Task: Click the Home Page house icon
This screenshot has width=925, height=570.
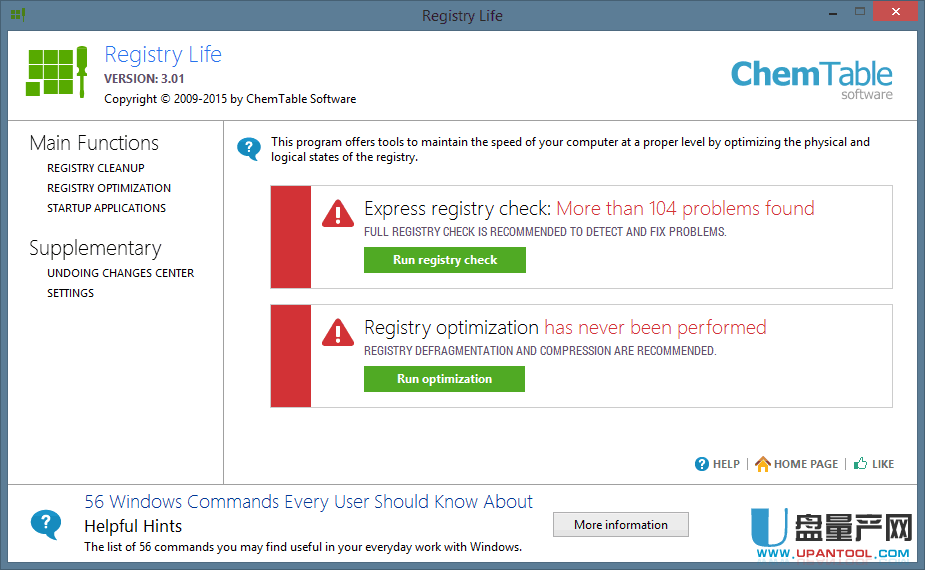Action: [x=763, y=464]
